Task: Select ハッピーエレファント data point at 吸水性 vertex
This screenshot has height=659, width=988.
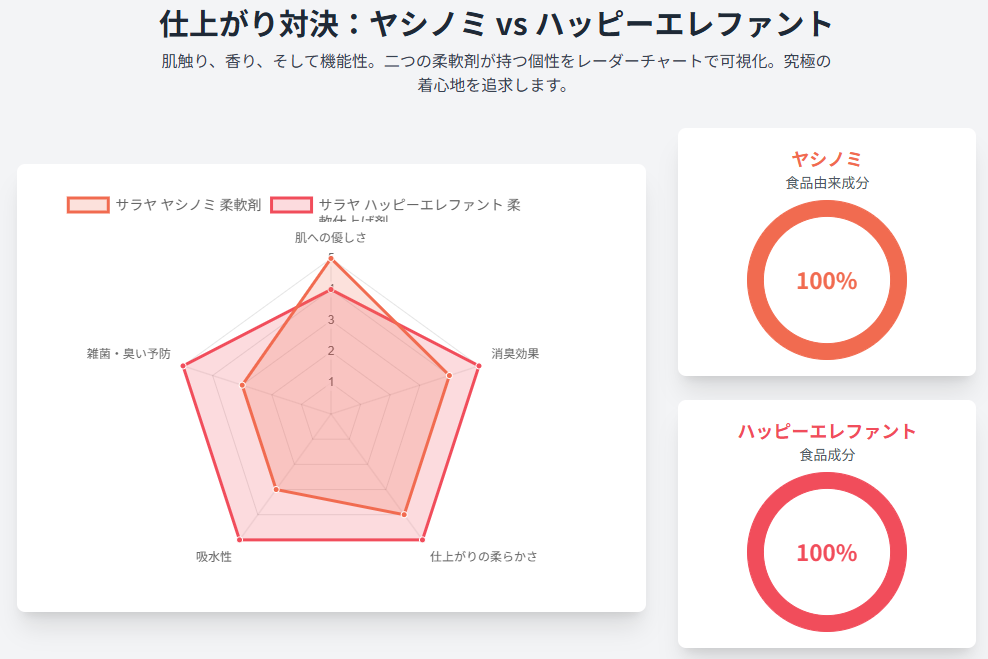Action: point(239,539)
